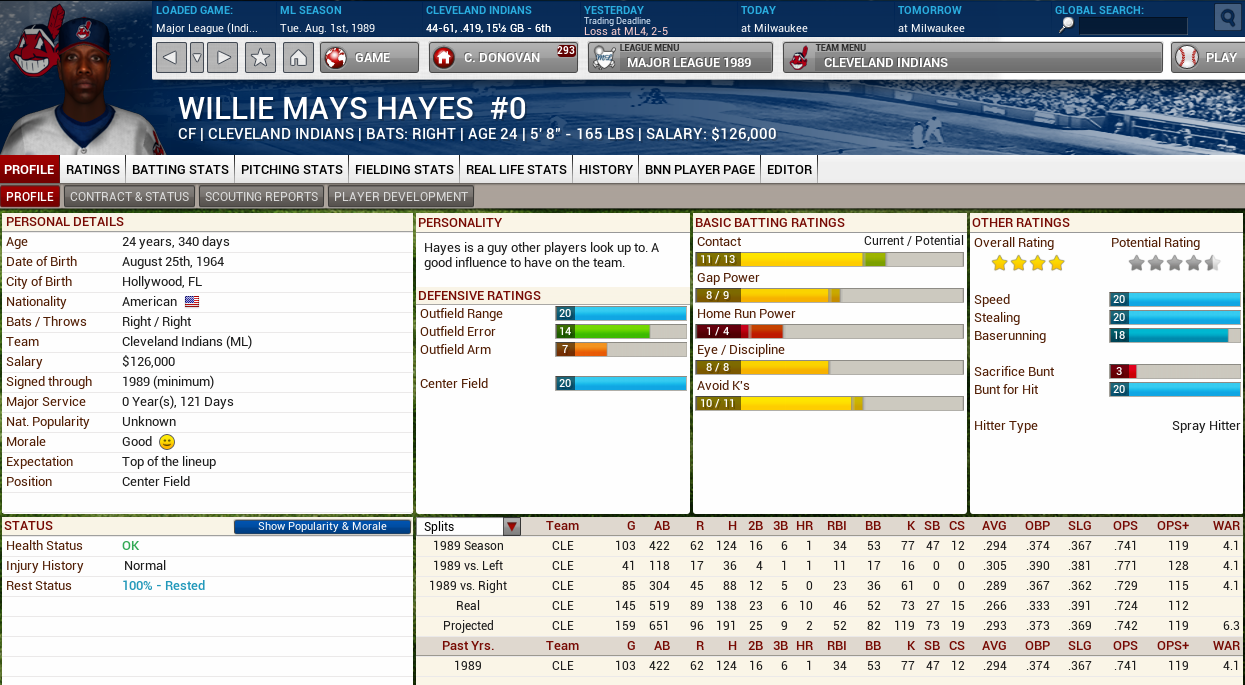
Task: Click the Outfield Arm rating bar
Action: point(621,349)
